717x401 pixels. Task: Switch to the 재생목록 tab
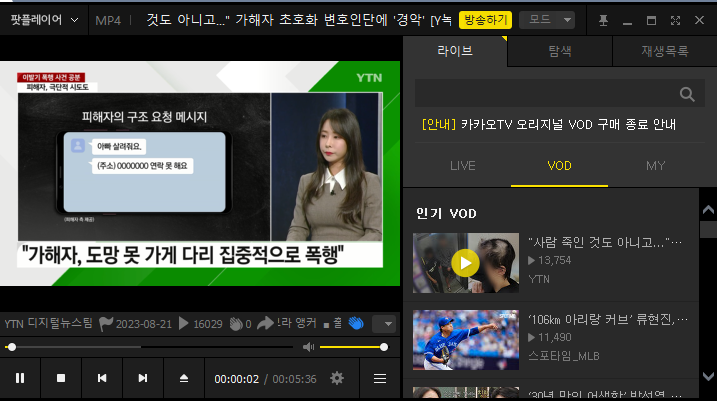(665, 51)
